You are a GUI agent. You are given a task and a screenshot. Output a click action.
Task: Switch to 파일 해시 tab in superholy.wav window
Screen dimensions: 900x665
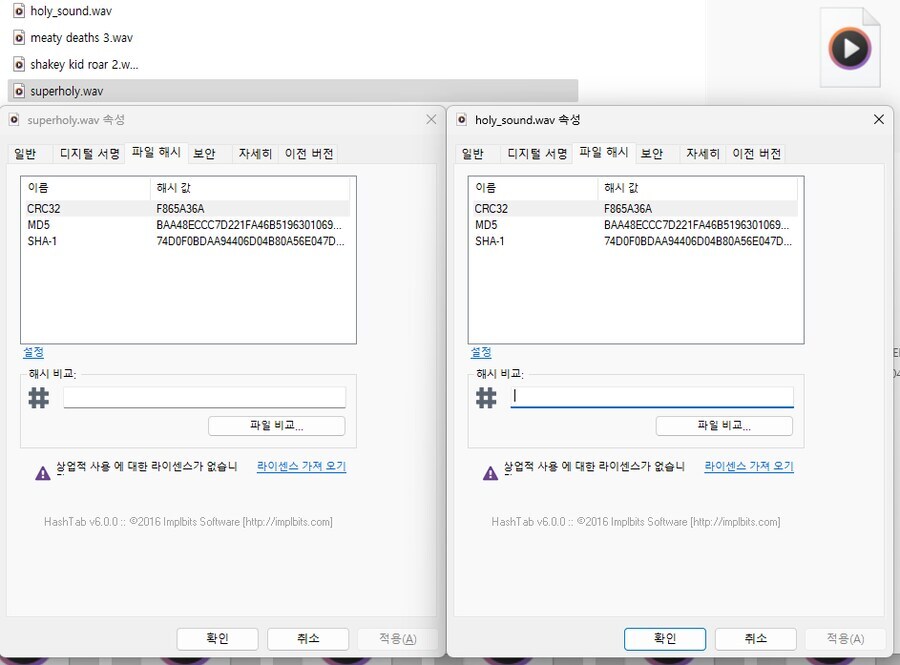tap(156, 152)
